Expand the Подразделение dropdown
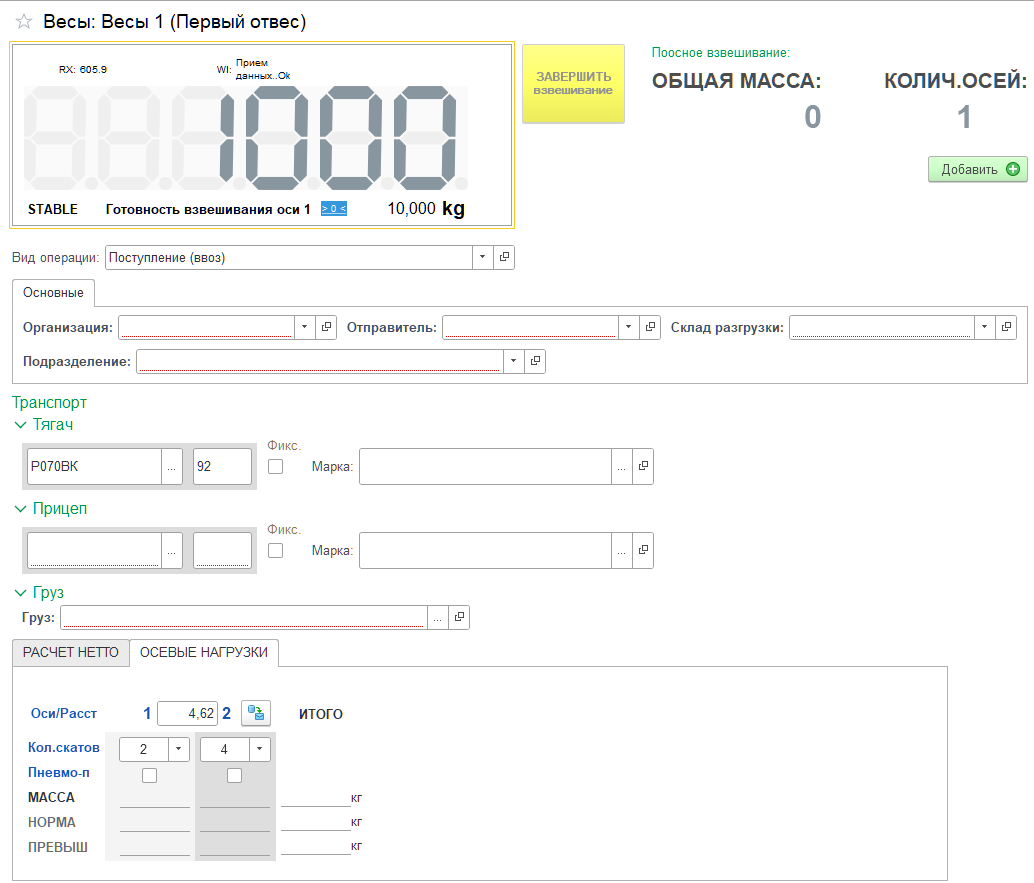Screen dimensions: 1034x883 pyautogui.click(x=513, y=361)
